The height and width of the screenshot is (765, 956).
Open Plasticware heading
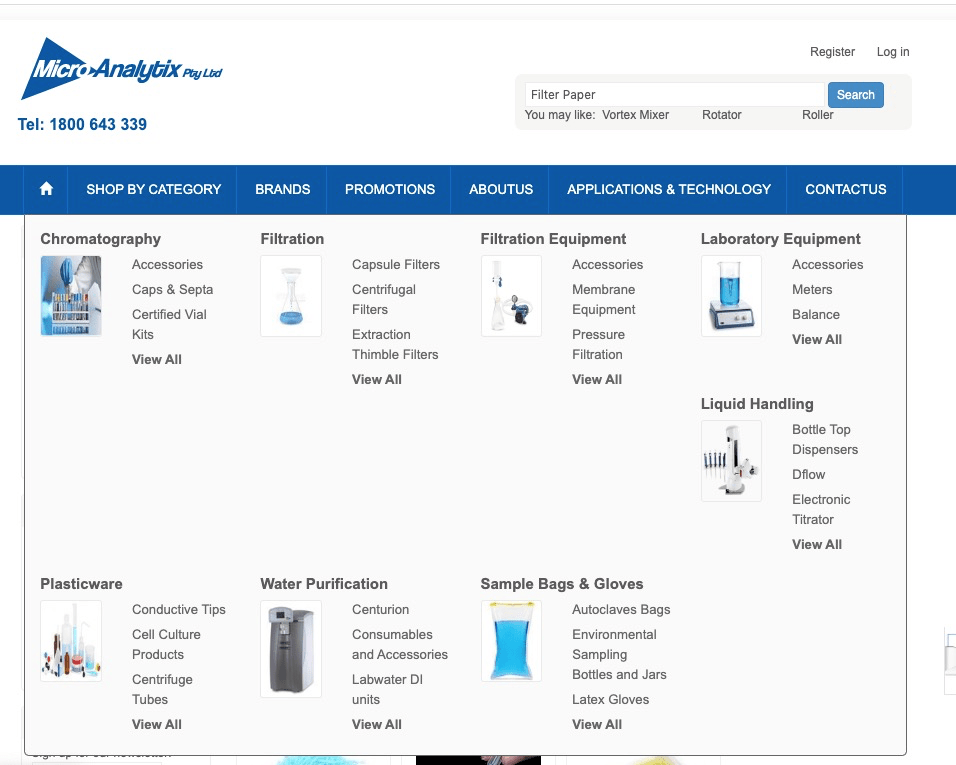point(81,584)
